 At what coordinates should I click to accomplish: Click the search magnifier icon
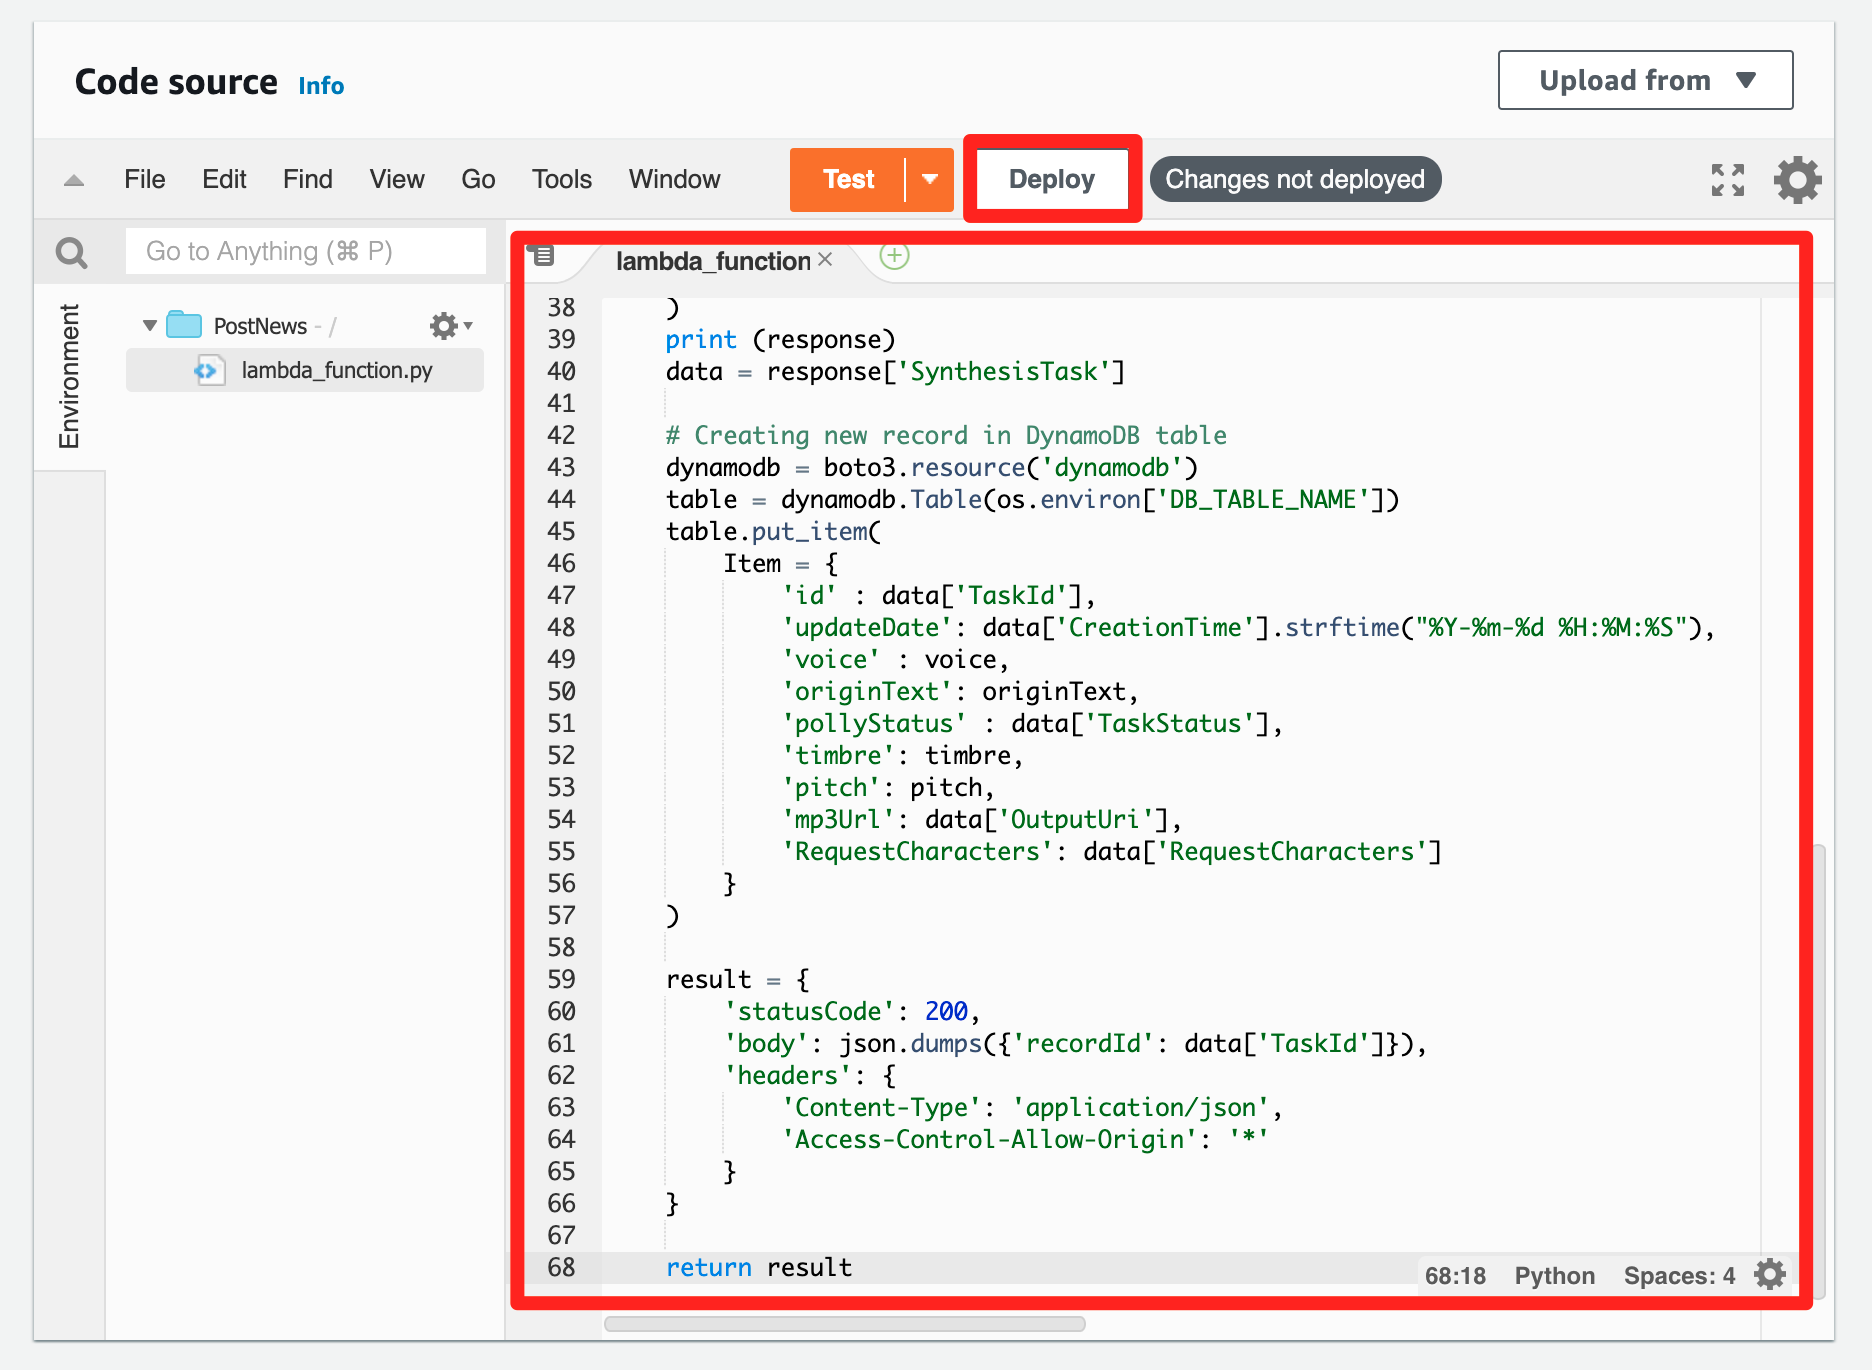[71, 252]
